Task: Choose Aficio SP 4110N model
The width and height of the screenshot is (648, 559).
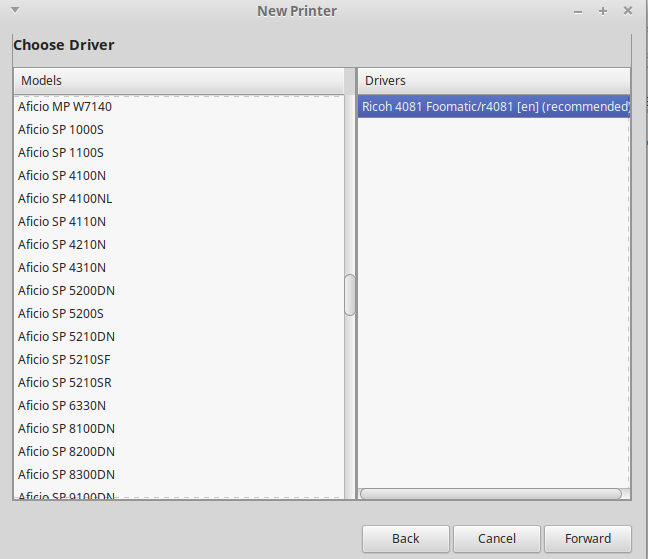Action: pyautogui.click(x=179, y=222)
